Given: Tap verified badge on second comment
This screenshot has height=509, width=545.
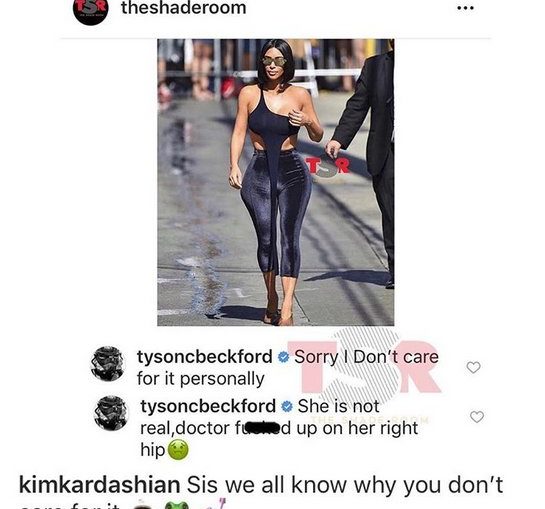Looking at the screenshot, I should pyautogui.click(x=287, y=406).
